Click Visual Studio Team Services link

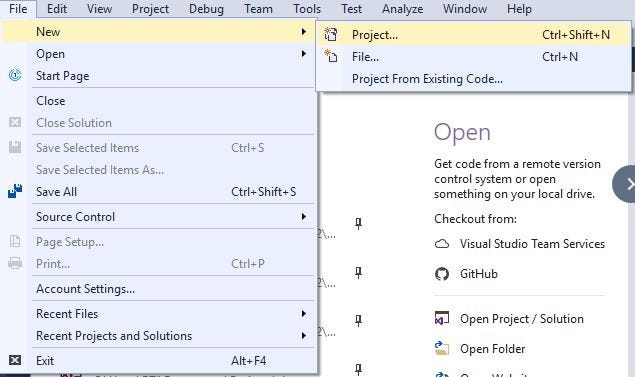click(532, 244)
